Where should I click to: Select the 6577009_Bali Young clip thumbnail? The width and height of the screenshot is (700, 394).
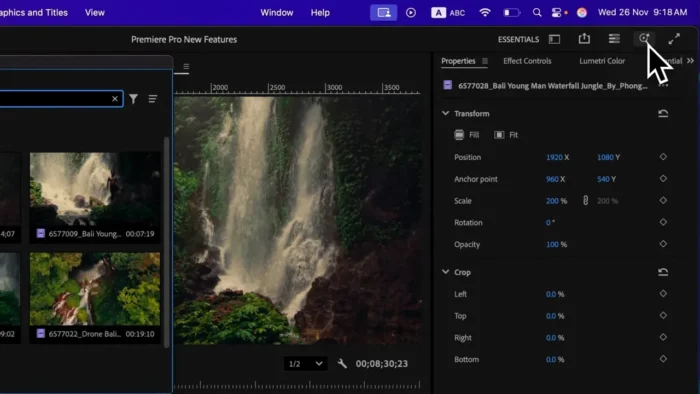click(95, 188)
